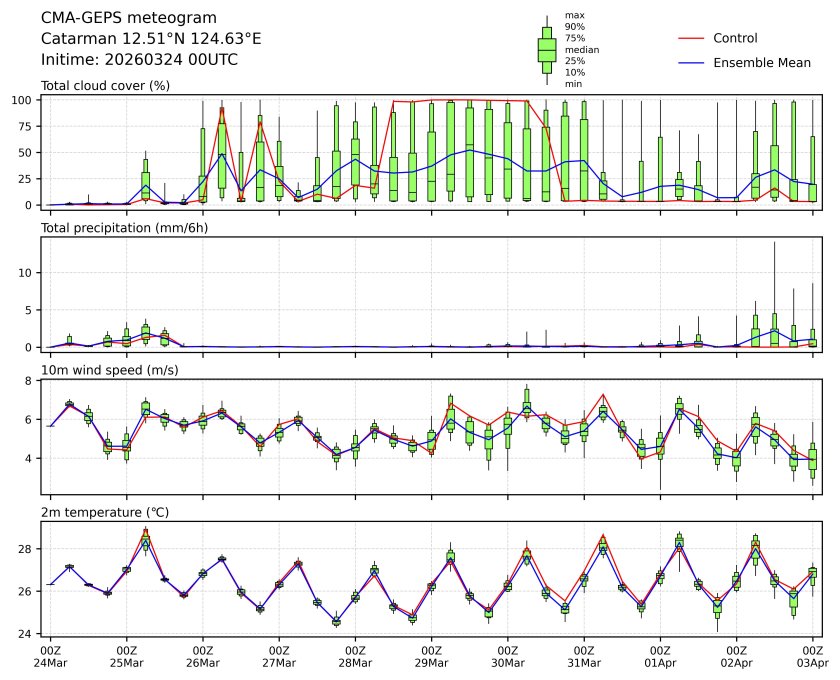The height and width of the screenshot is (680, 840).
Task: Click the 00Z 01Apr time axis label
Action: (660, 656)
